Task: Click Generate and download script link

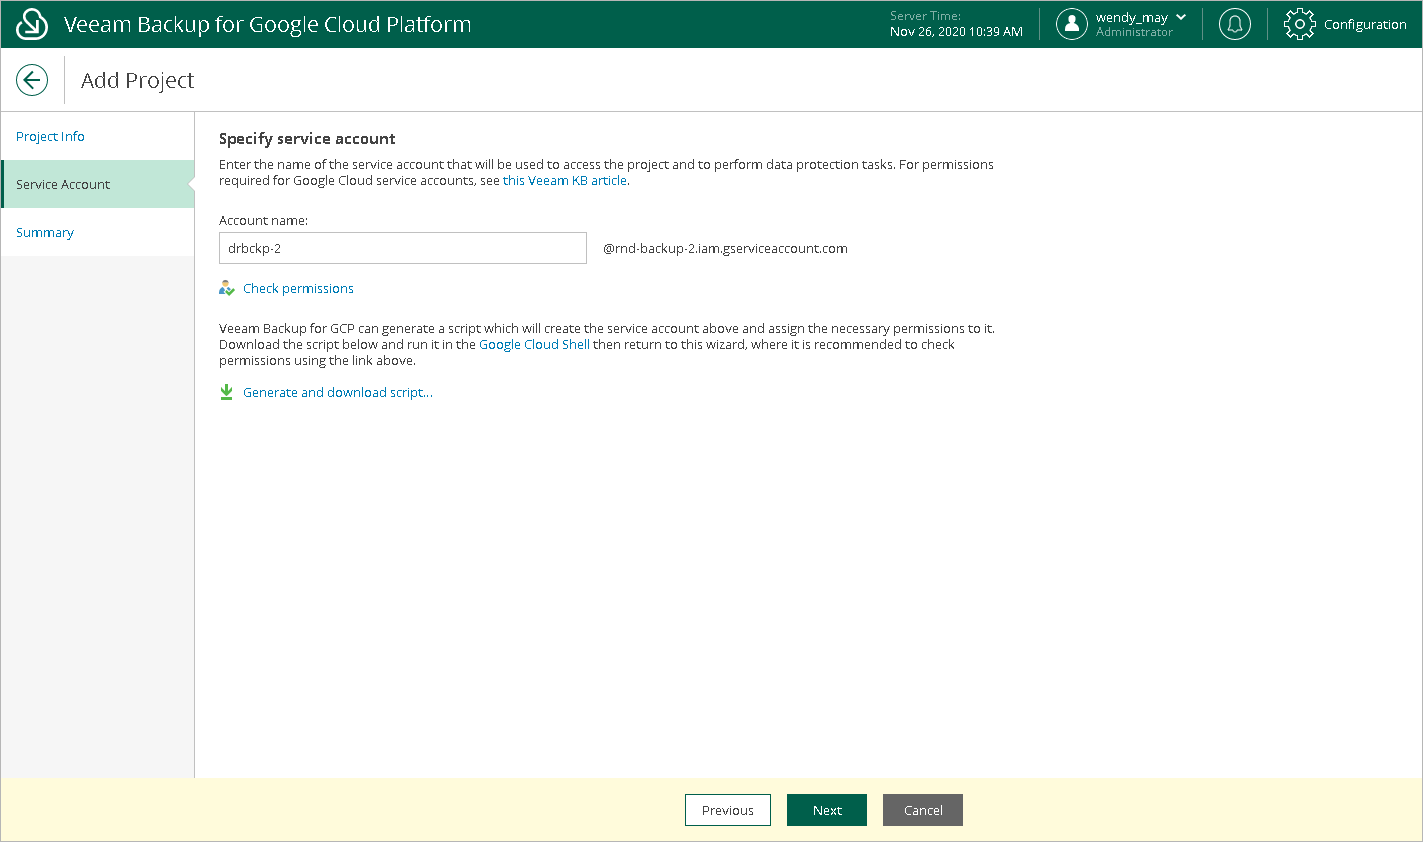Action: [337, 392]
